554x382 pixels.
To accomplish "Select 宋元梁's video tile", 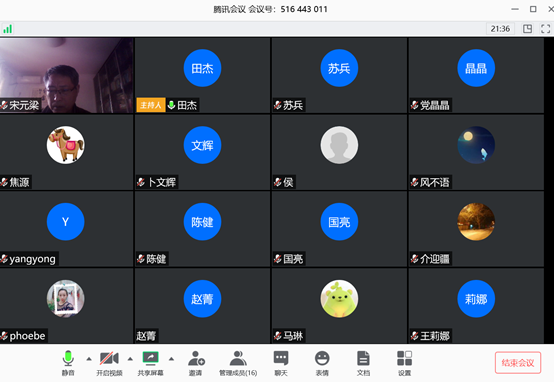I will [66, 75].
